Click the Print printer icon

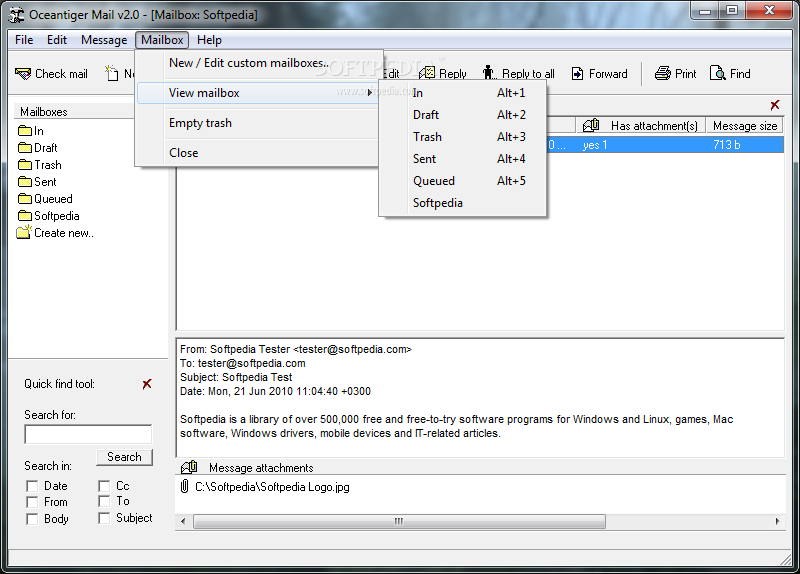click(663, 73)
